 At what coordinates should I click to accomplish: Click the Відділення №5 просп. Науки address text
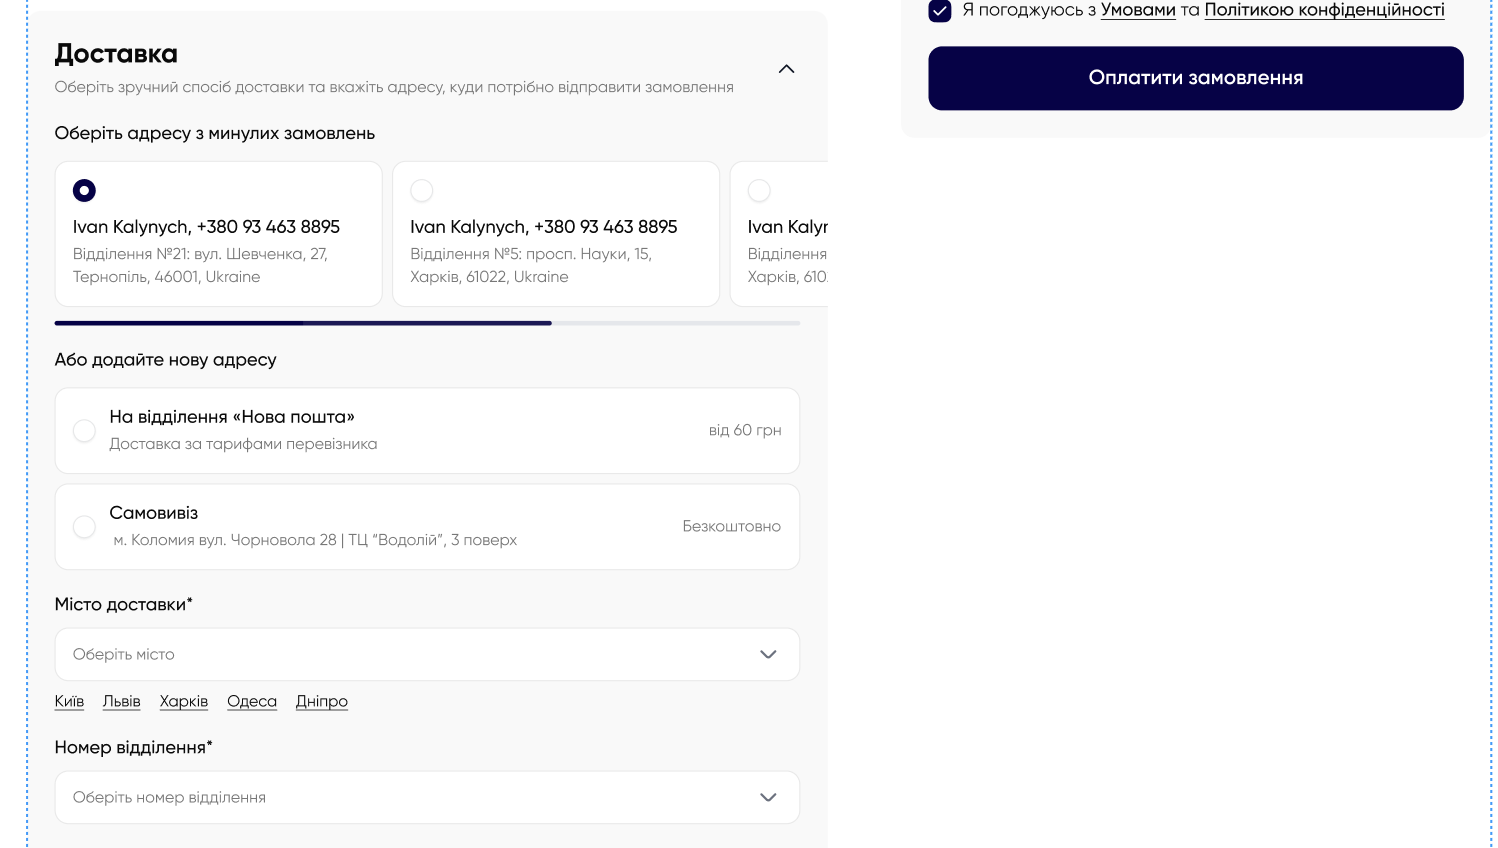tap(531, 265)
